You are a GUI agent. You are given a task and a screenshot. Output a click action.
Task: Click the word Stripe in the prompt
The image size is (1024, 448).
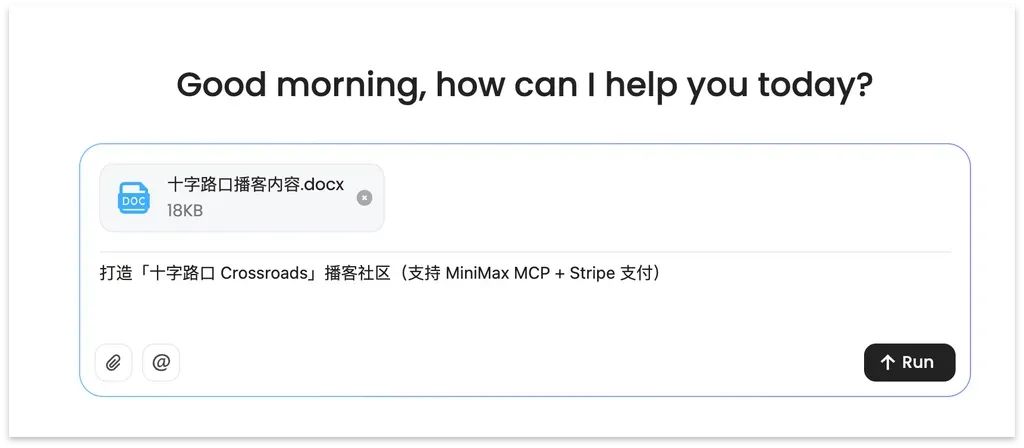tap(592, 273)
